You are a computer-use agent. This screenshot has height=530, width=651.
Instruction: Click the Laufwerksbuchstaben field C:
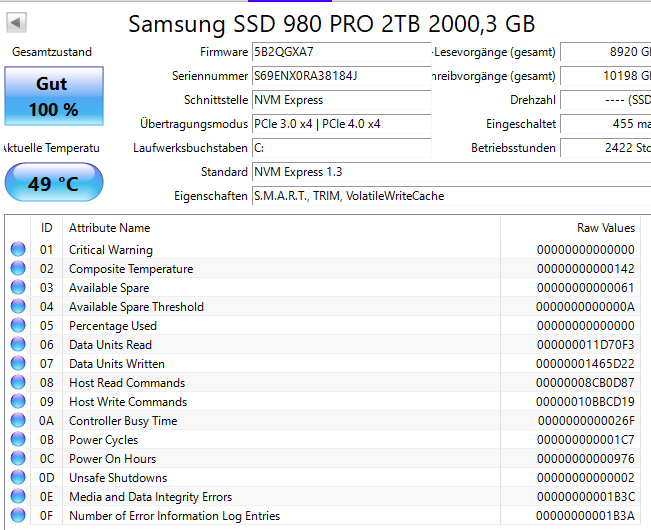click(x=341, y=148)
